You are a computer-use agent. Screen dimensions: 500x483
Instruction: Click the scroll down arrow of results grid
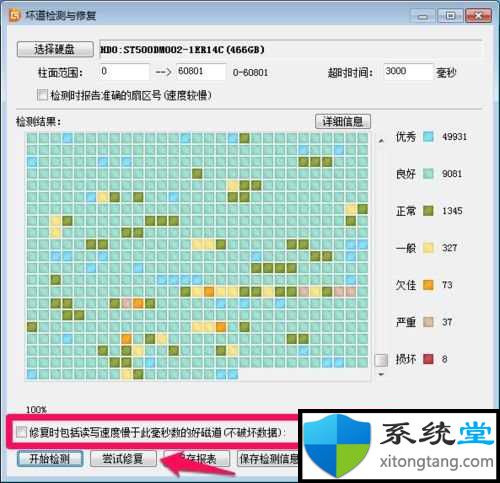(x=381, y=374)
